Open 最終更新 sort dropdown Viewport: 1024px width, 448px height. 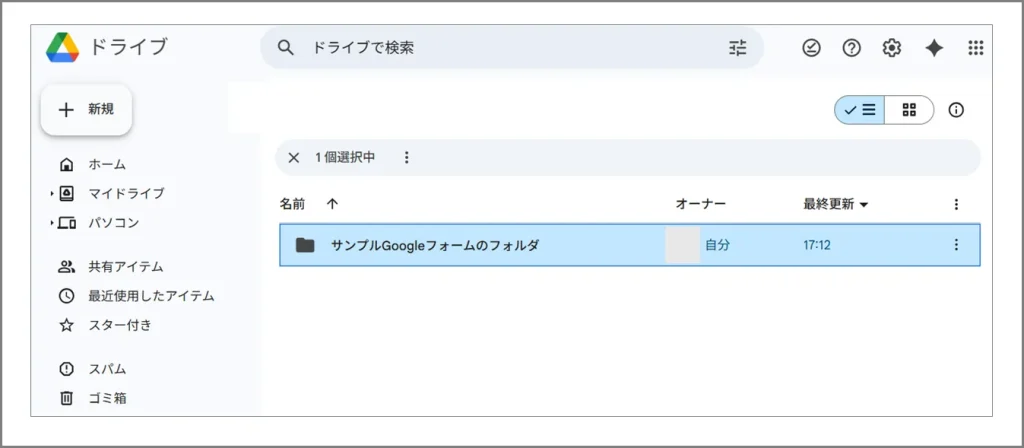pyautogui.click(x=835, y=204)
